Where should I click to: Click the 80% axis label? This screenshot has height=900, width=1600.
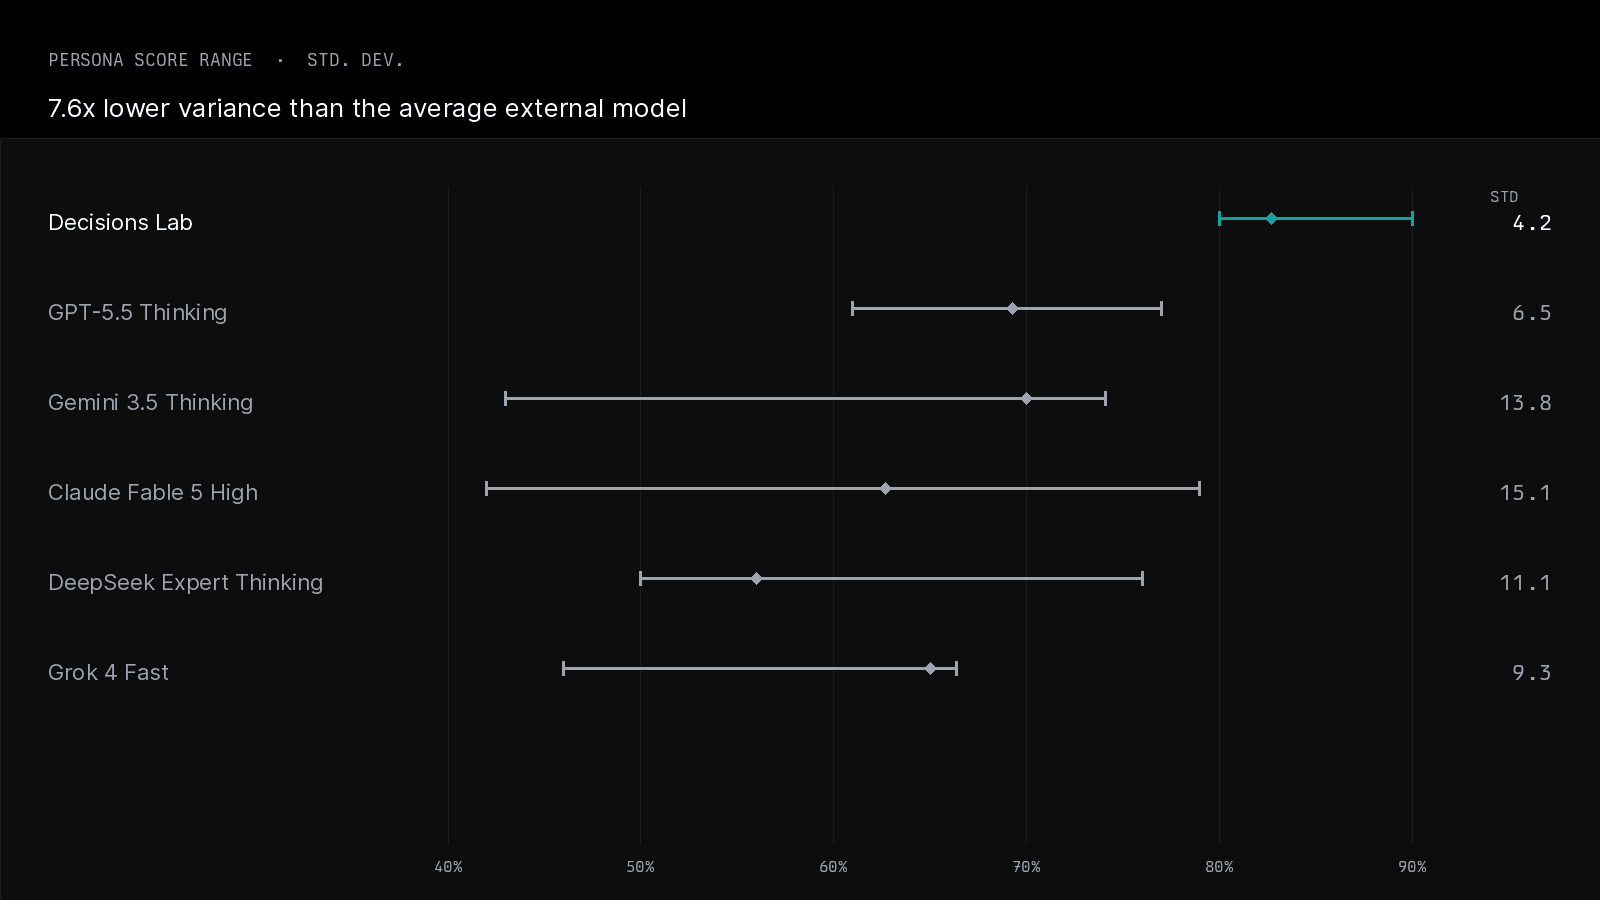1219,867
